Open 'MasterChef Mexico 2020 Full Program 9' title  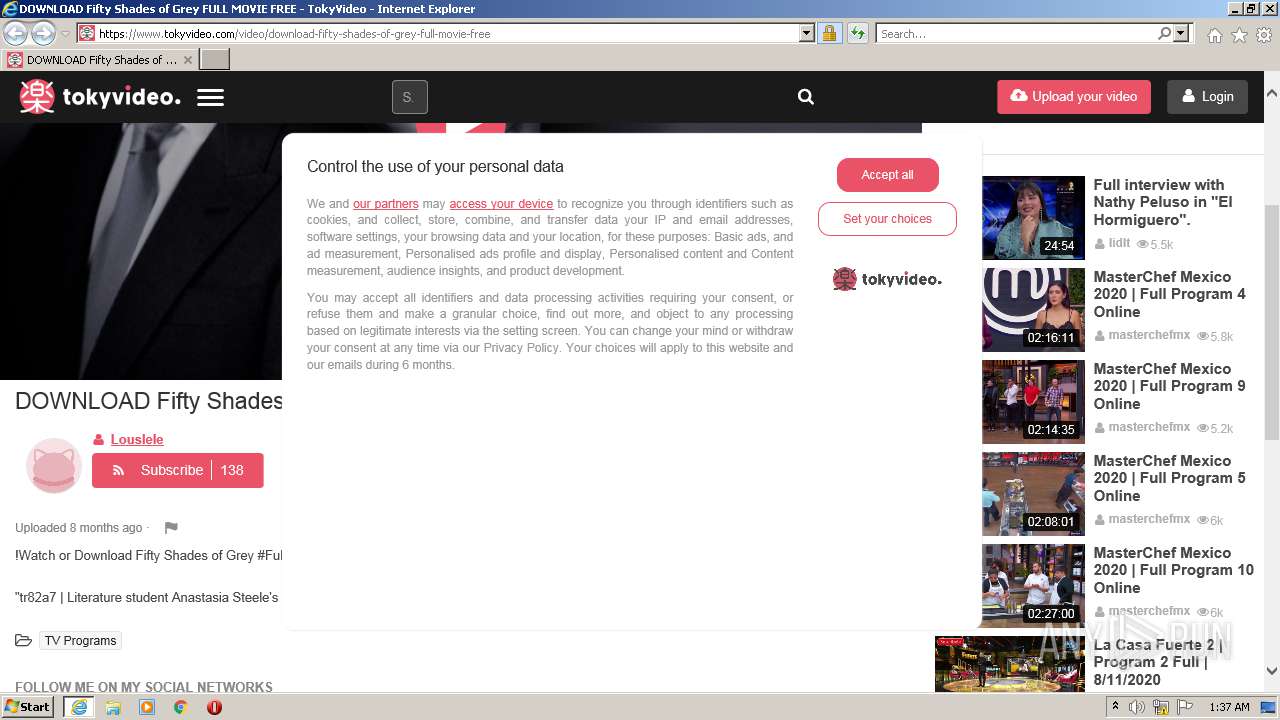point(1169,386)
